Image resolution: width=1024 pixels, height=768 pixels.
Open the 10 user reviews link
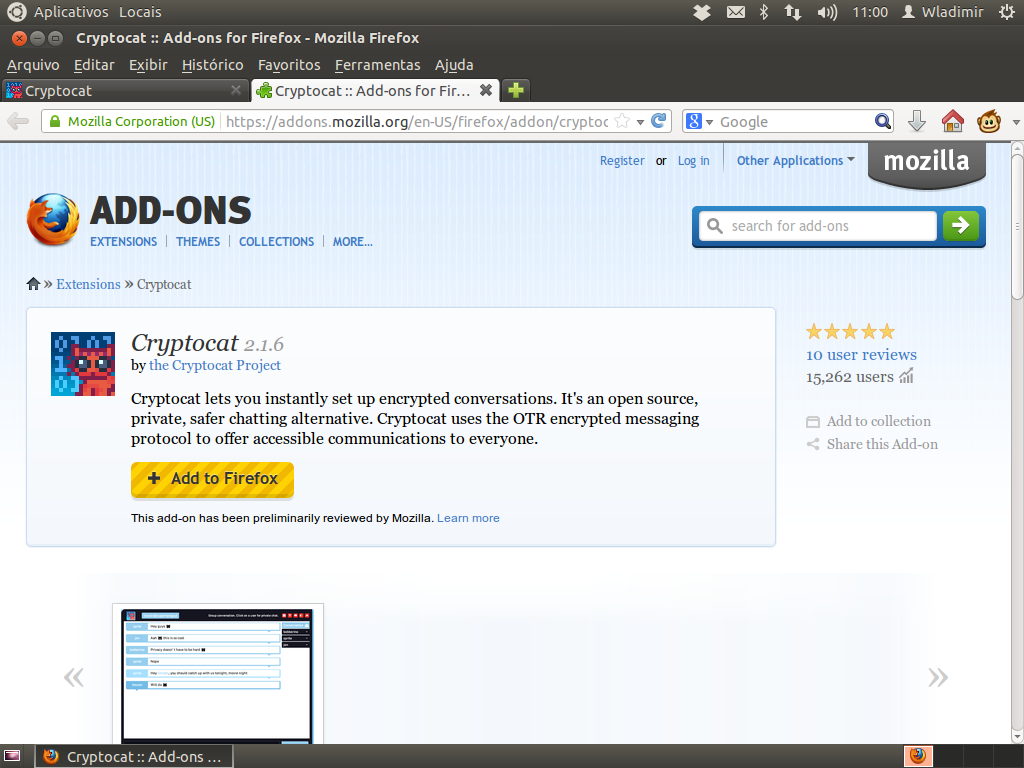[861, 355]
